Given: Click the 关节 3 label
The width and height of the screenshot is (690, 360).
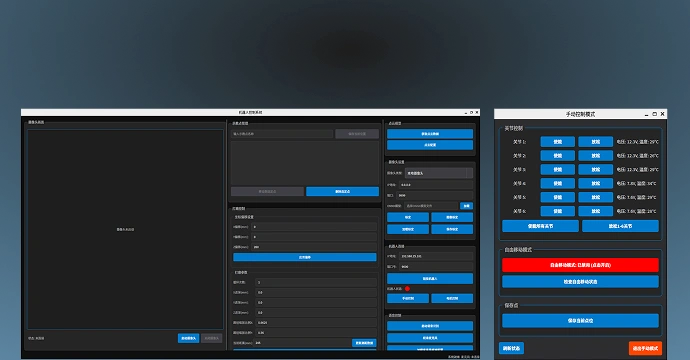Looking at the screenshot, I should (519, 169).
